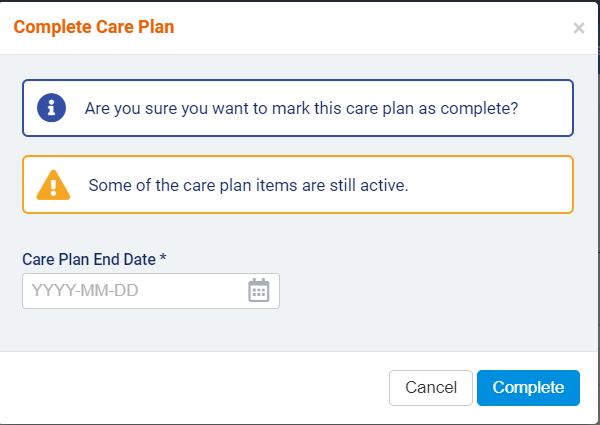Click the calendar icon in the date field
Screen dimensions: 600x425
(259, 291)
